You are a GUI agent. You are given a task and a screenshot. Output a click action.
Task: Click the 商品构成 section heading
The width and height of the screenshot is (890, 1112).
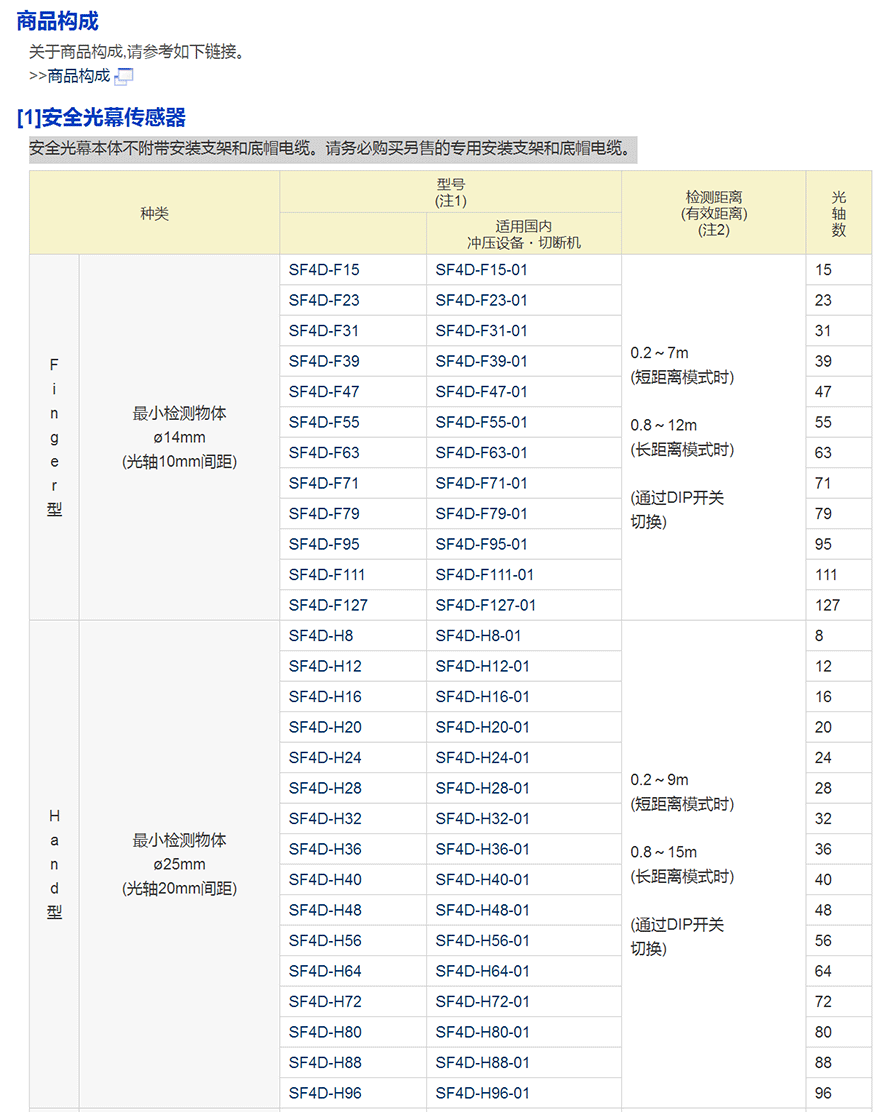pyautogui.click(x=58, y=21)
